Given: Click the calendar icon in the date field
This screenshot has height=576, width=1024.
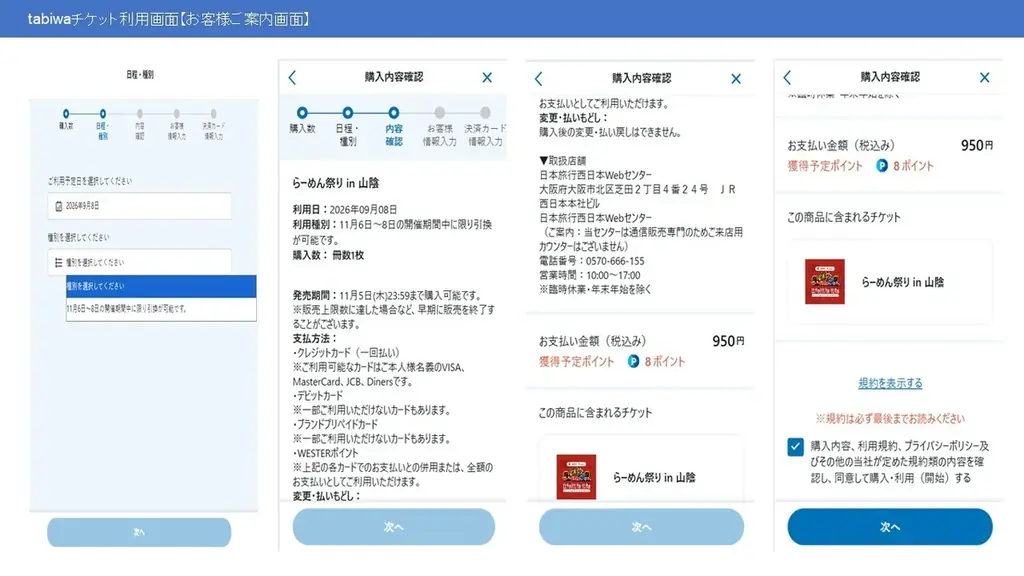Looking at the screenshot, I should click(58, 206).
